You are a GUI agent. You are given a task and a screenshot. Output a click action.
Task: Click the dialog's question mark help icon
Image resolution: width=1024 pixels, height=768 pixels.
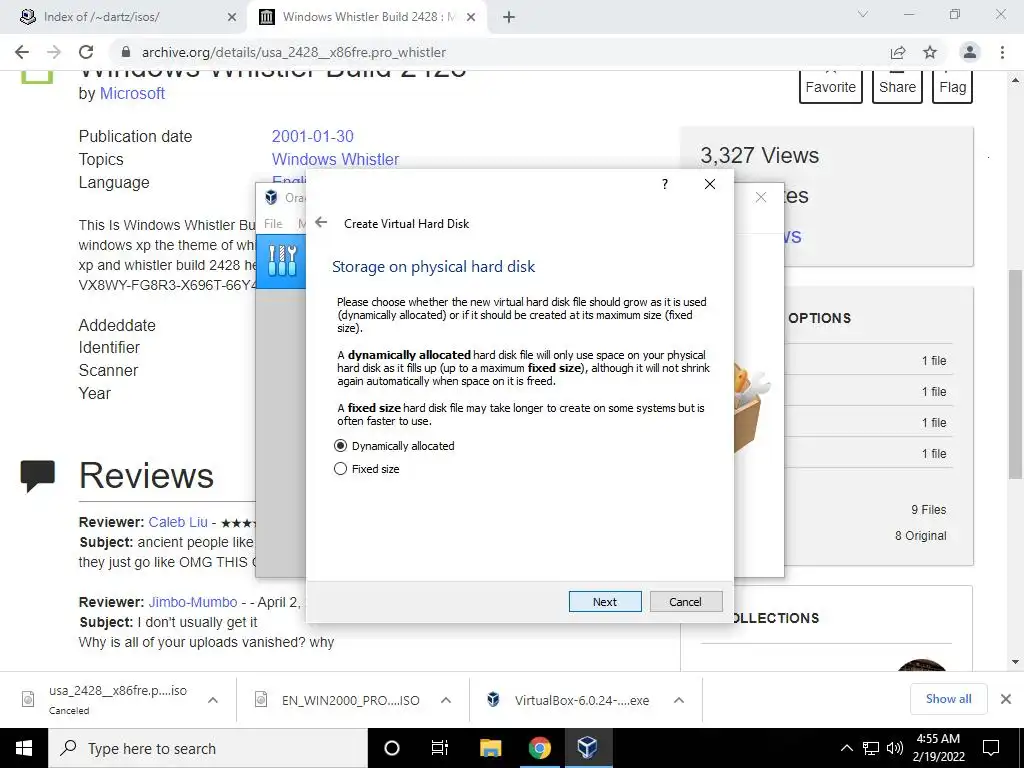point(665,184)
